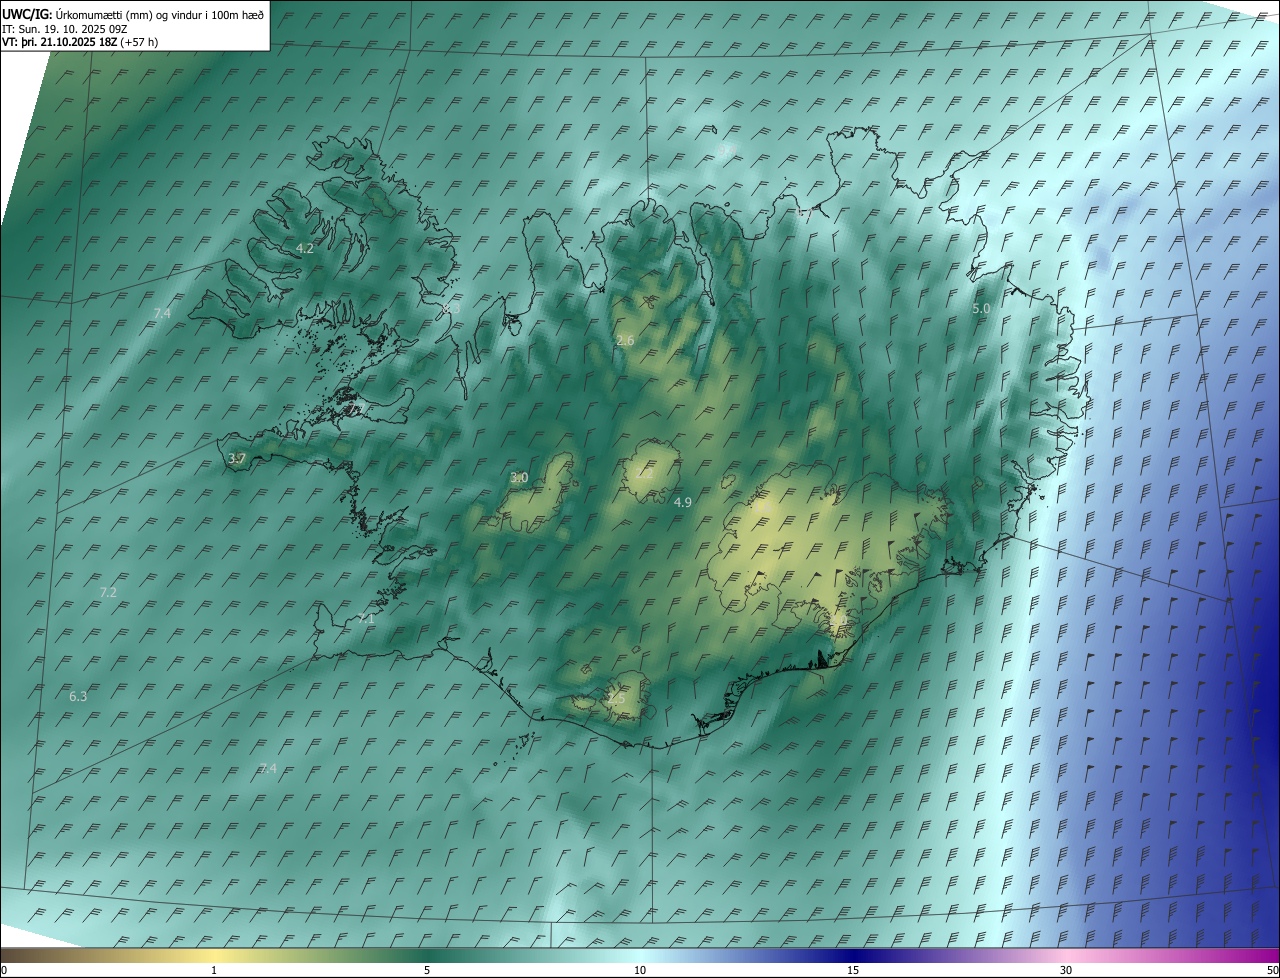The width and height of the screenshot is (1280, 978).
Task: Click the 8.3 value near the Húnaflói bay coast
Action: pyautogui.click(x=451, y=310)
